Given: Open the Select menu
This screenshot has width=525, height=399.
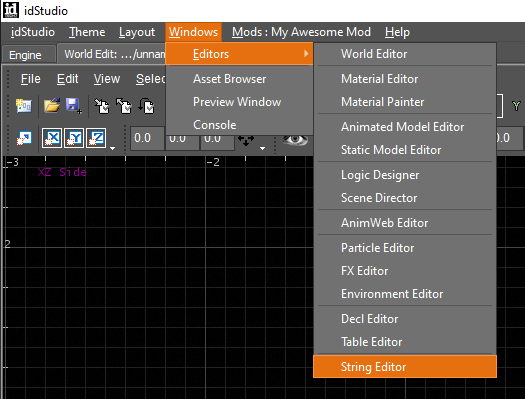Looking at the screenshot, I should (x=151, y=79).
